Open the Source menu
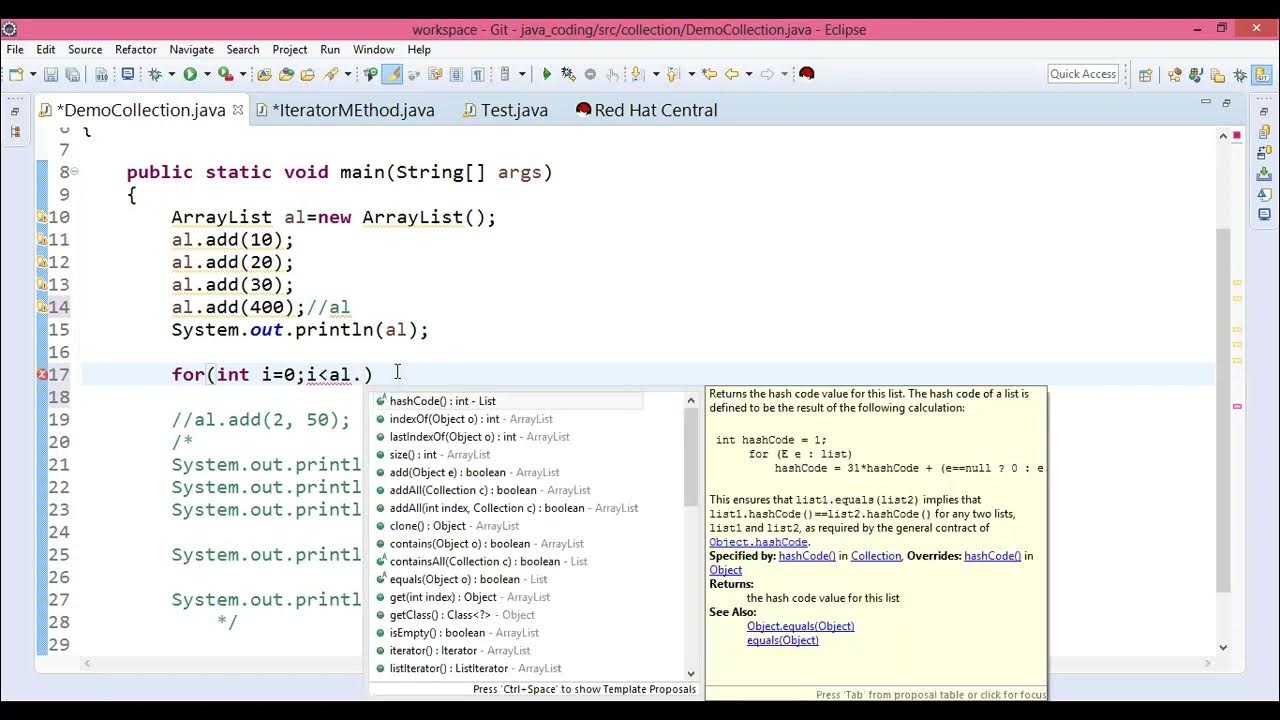 (x=85, y=49)
